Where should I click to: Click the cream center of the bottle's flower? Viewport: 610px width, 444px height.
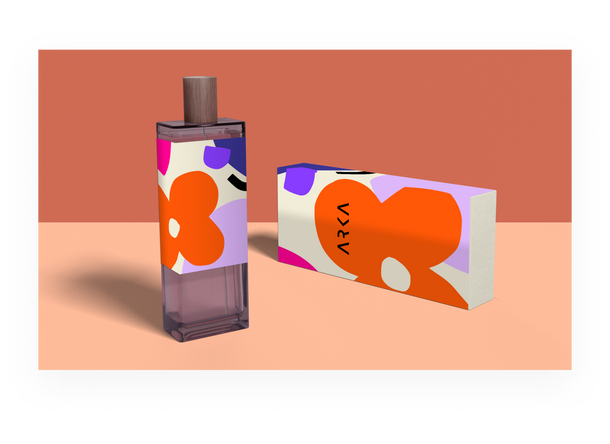click(174, 227)
